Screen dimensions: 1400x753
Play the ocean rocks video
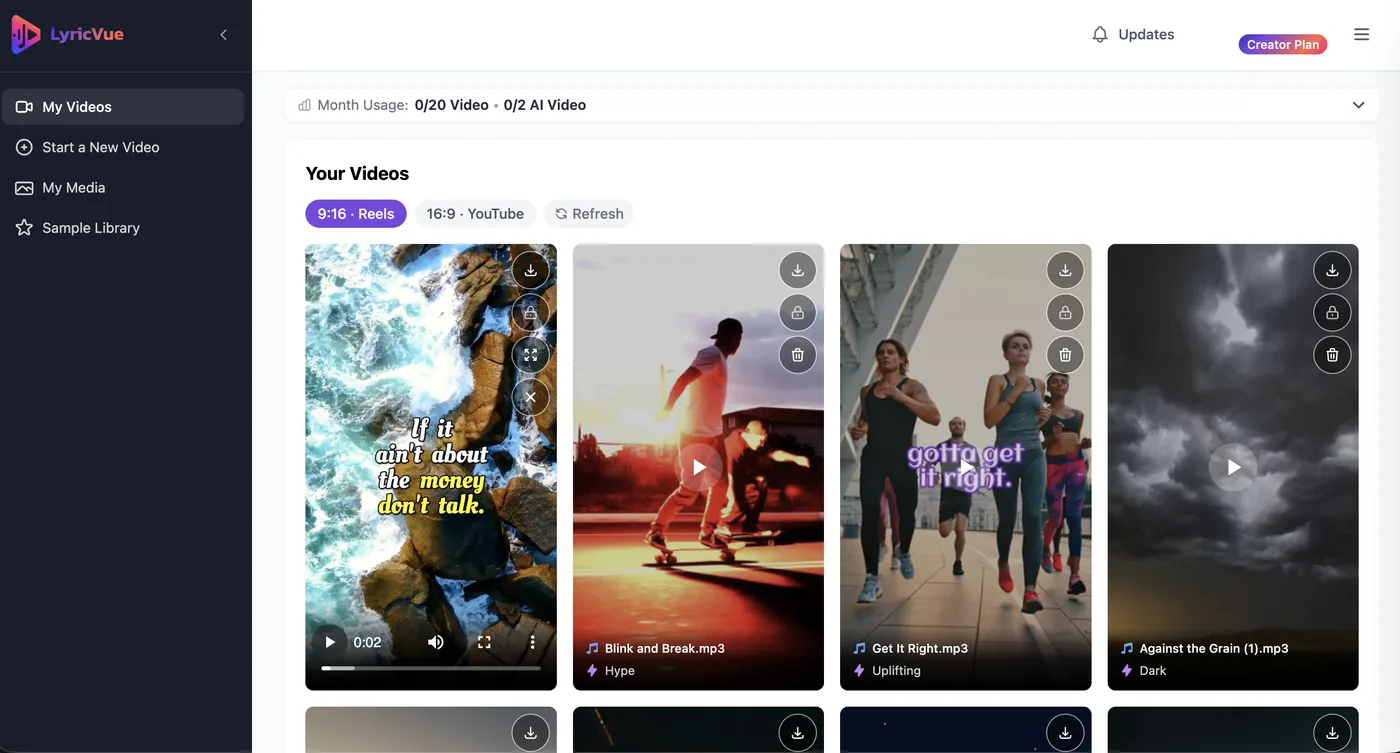(x=329, y=642)
